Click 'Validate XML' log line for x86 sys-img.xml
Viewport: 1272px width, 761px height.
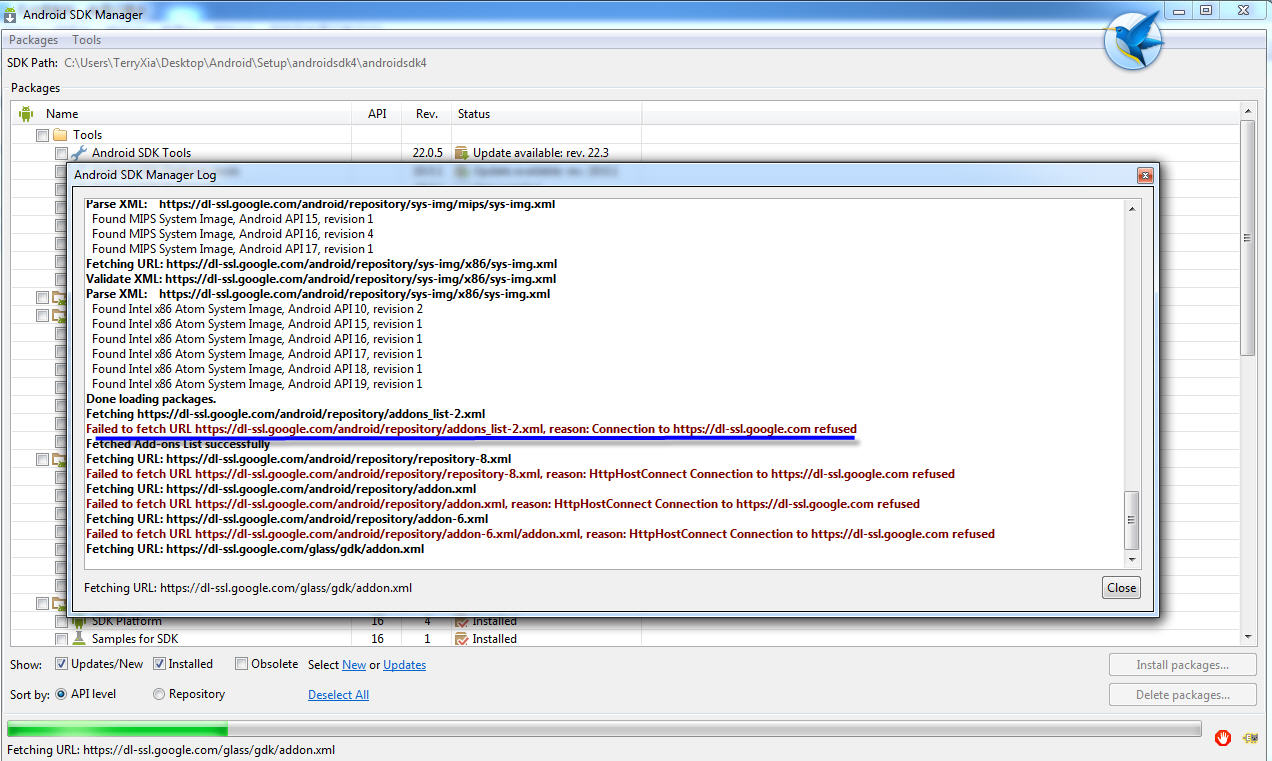point(321,279)
